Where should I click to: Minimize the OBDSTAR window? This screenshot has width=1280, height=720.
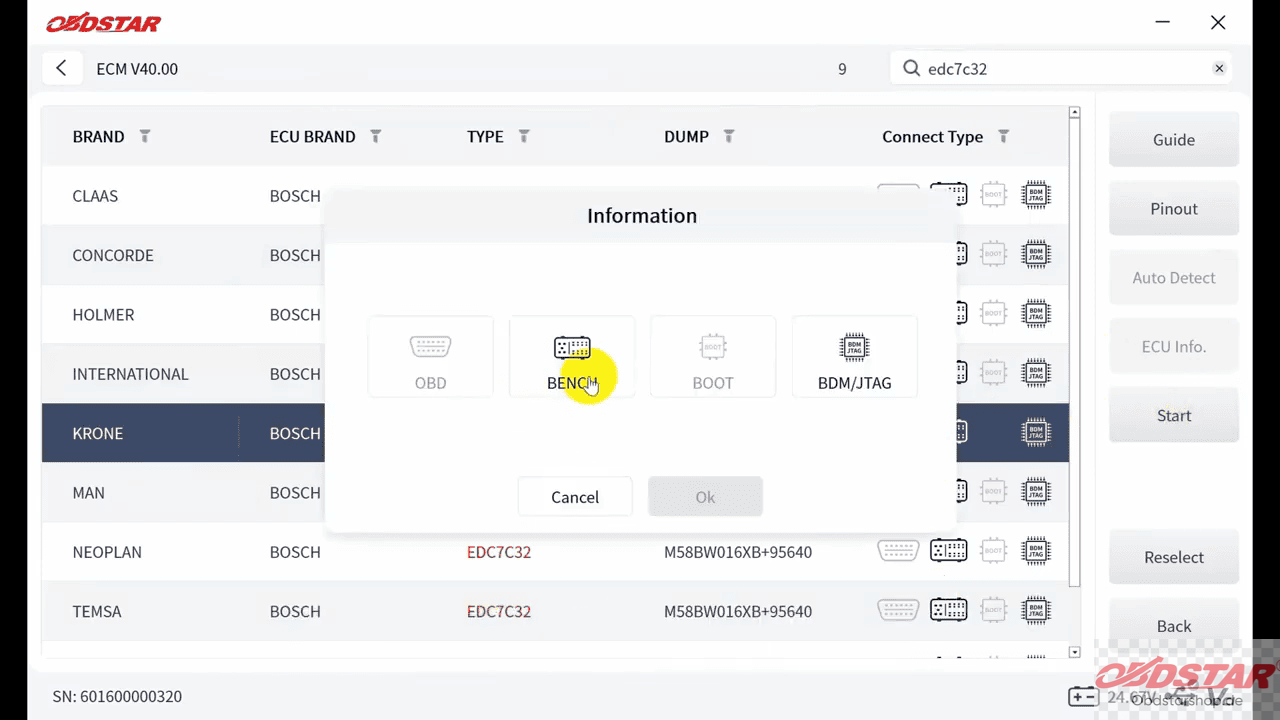pyautogui.click(x=1162, y=22)
